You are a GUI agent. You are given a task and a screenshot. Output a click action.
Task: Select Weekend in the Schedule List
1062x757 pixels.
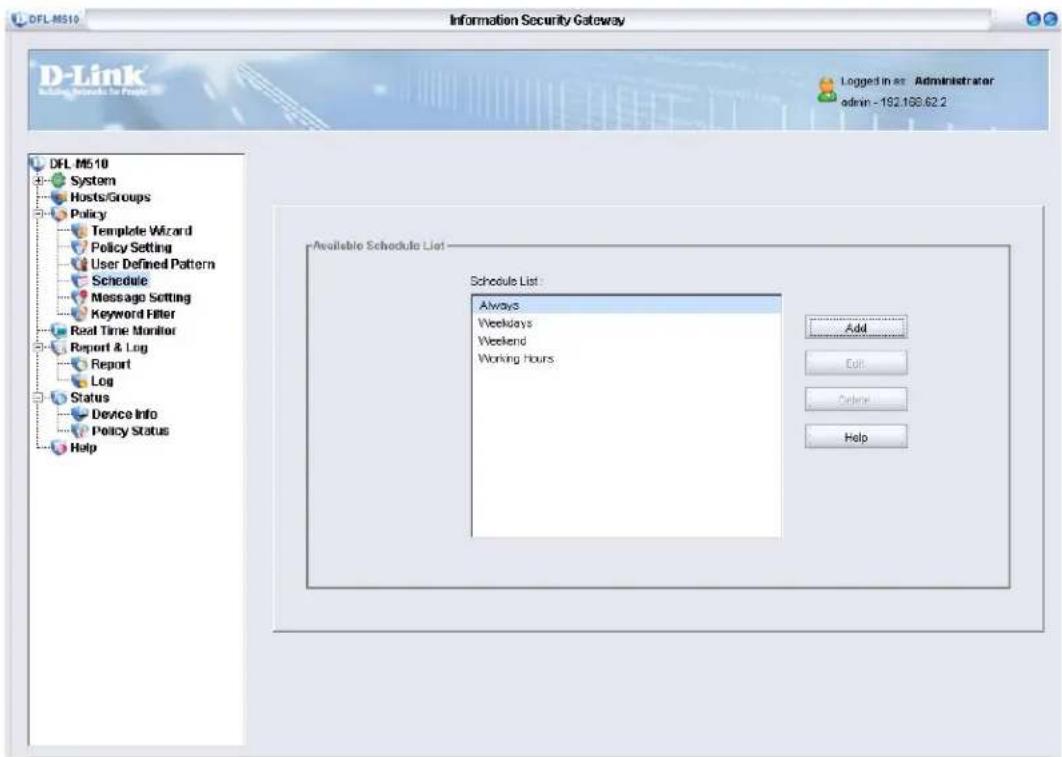[x=626, y=341]
